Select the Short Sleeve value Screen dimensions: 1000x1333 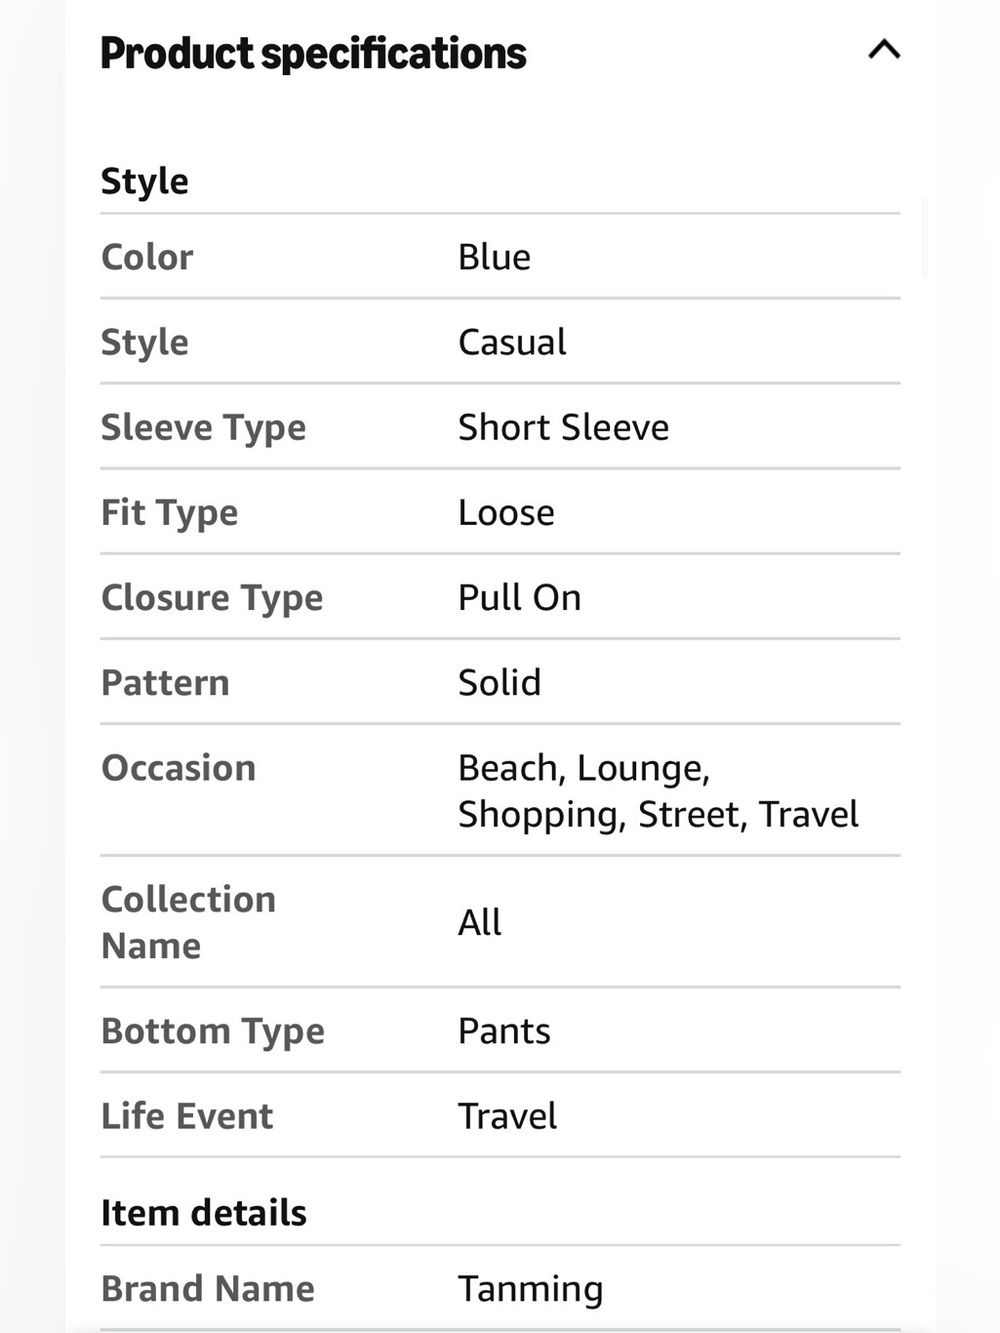(x=563, y=427)
